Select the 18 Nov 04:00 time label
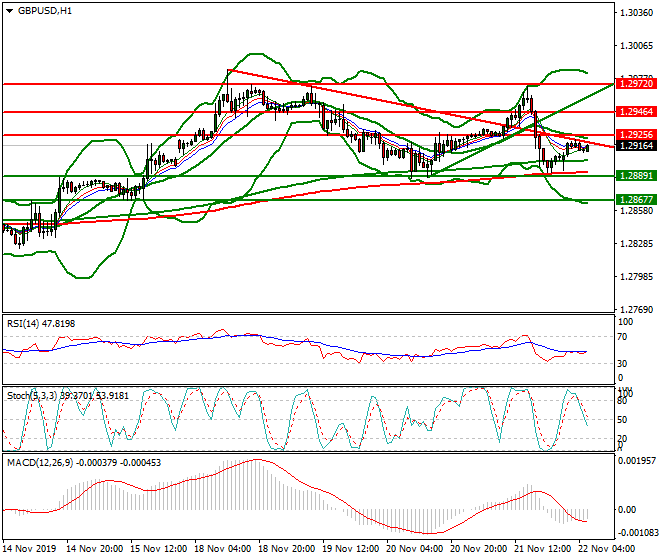The image size is (660, 560). coord(223,549)
